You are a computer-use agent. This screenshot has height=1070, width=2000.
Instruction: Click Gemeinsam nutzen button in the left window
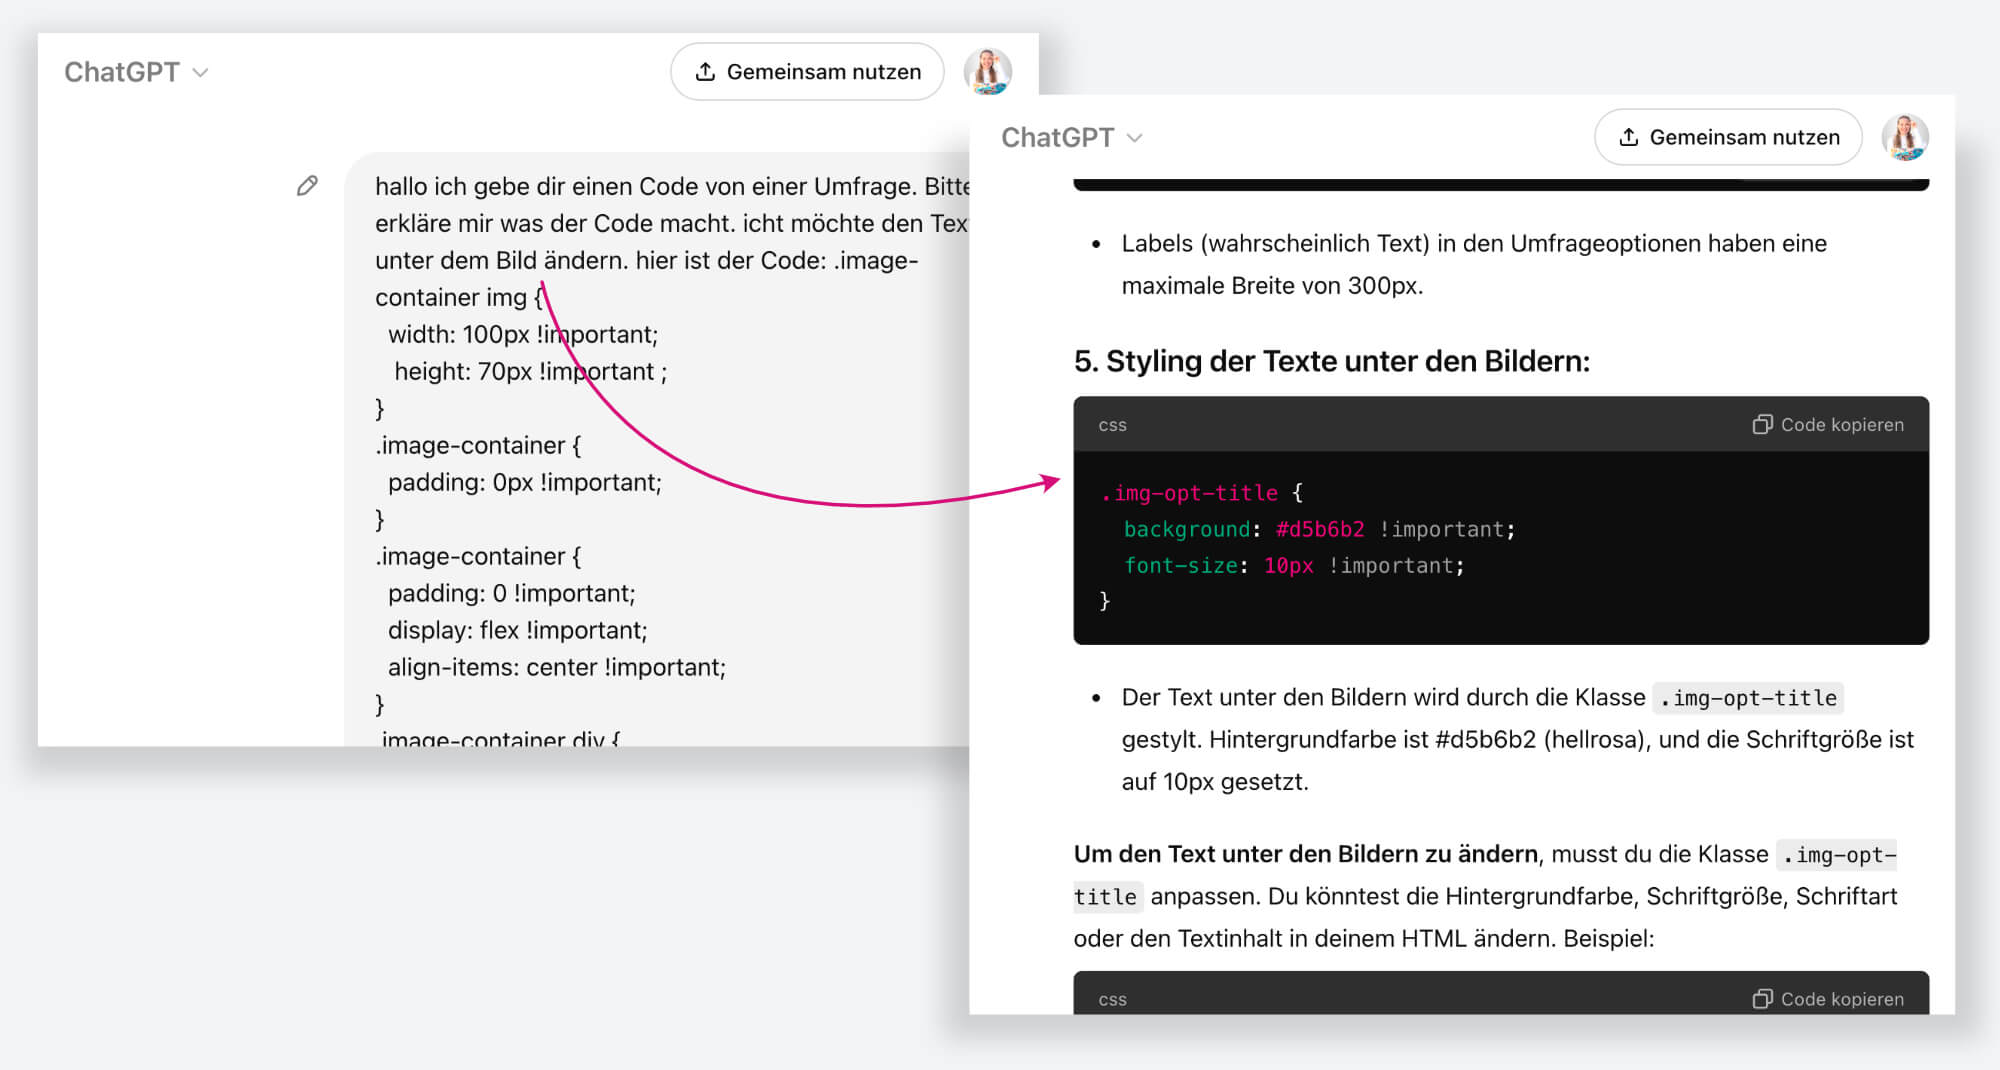click(x=807, y=72)
